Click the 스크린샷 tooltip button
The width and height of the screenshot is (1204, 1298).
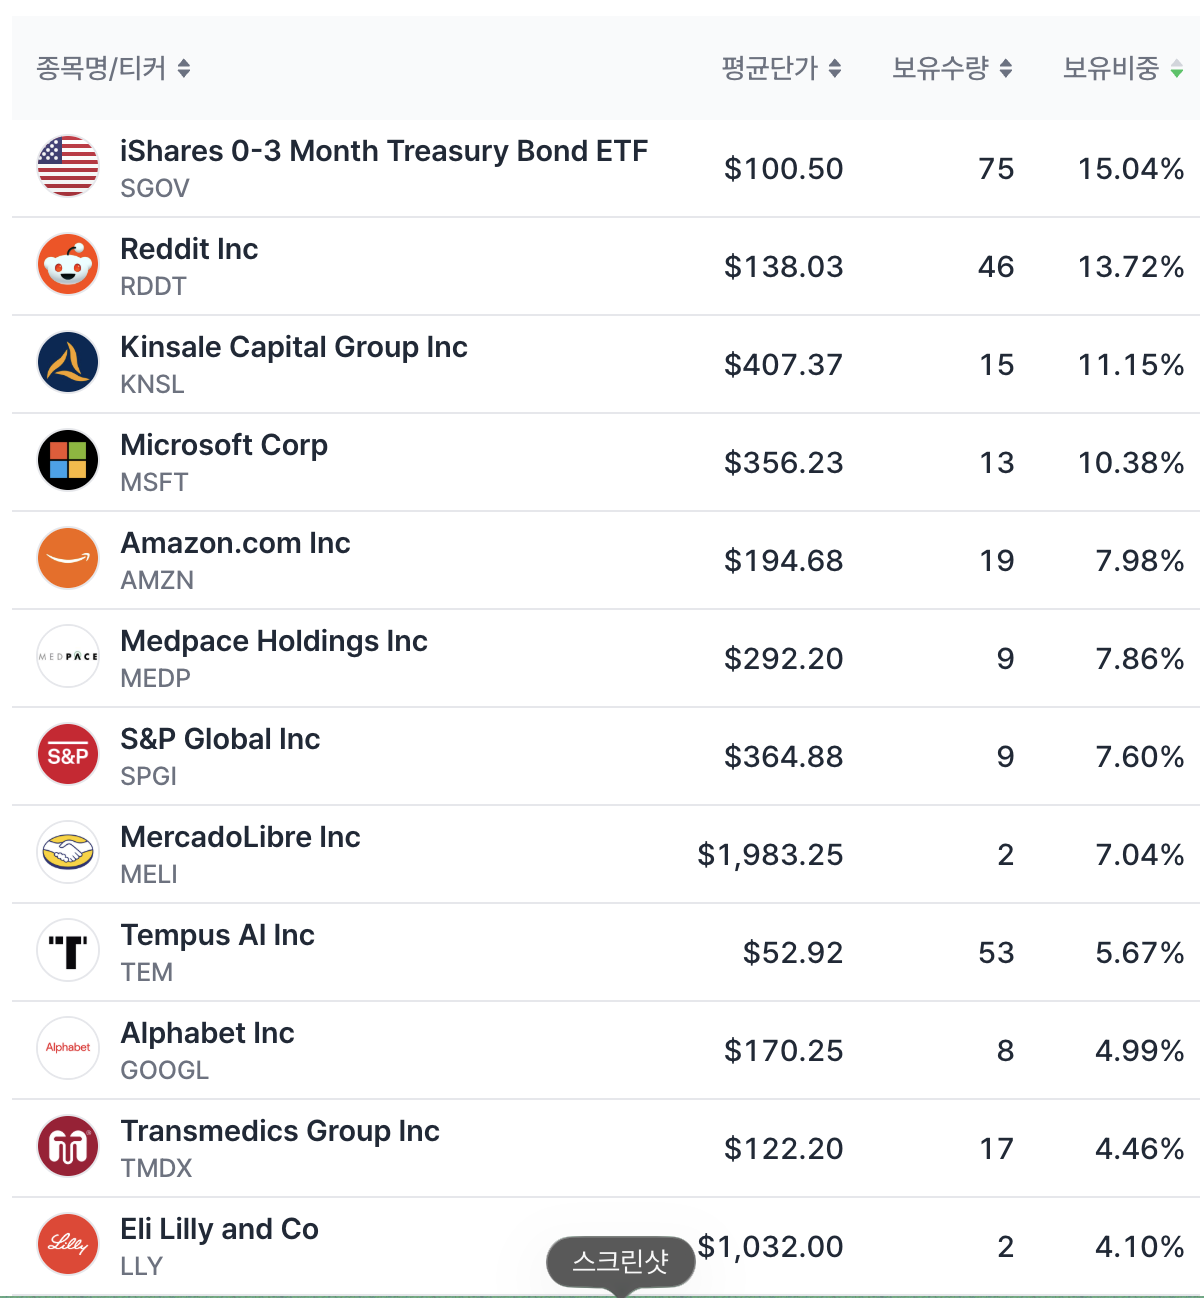[620, 1261]
